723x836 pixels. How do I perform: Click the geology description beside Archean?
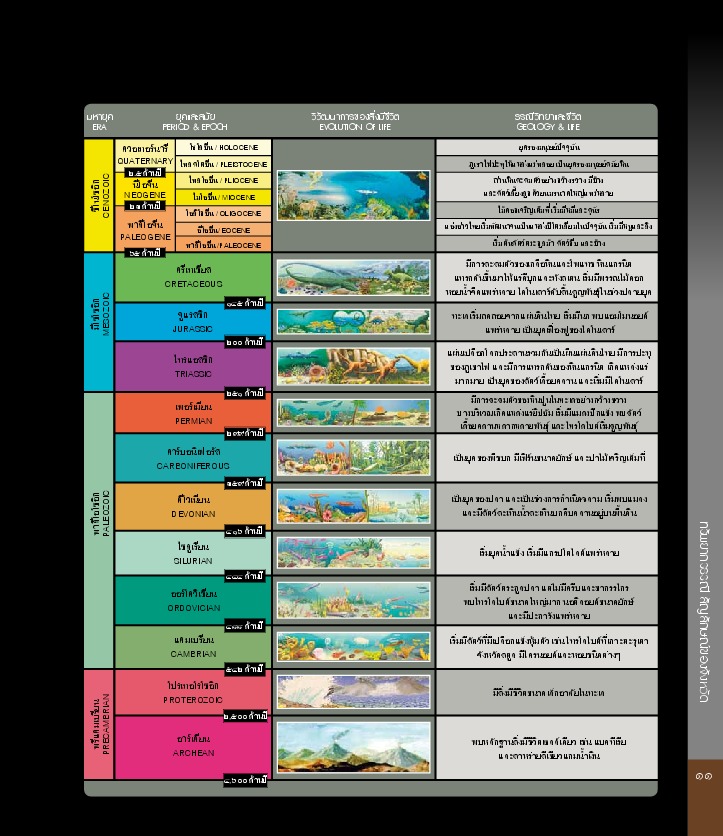(x=547, y=747)
